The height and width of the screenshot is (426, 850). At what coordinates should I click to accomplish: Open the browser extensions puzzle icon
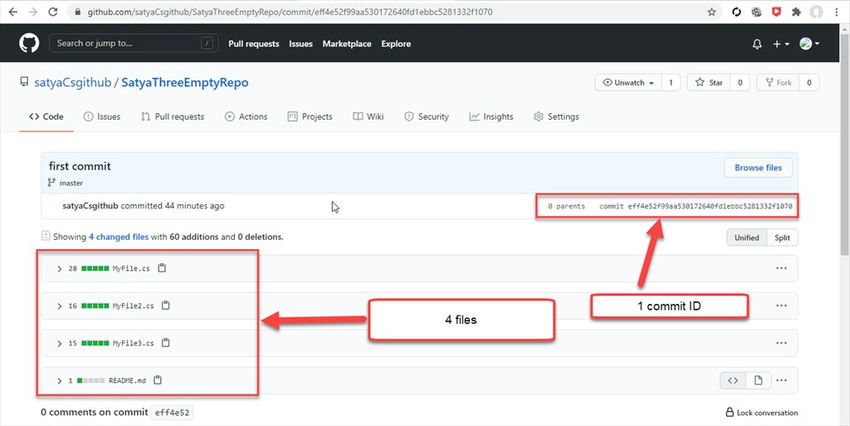tap(796, 12)
